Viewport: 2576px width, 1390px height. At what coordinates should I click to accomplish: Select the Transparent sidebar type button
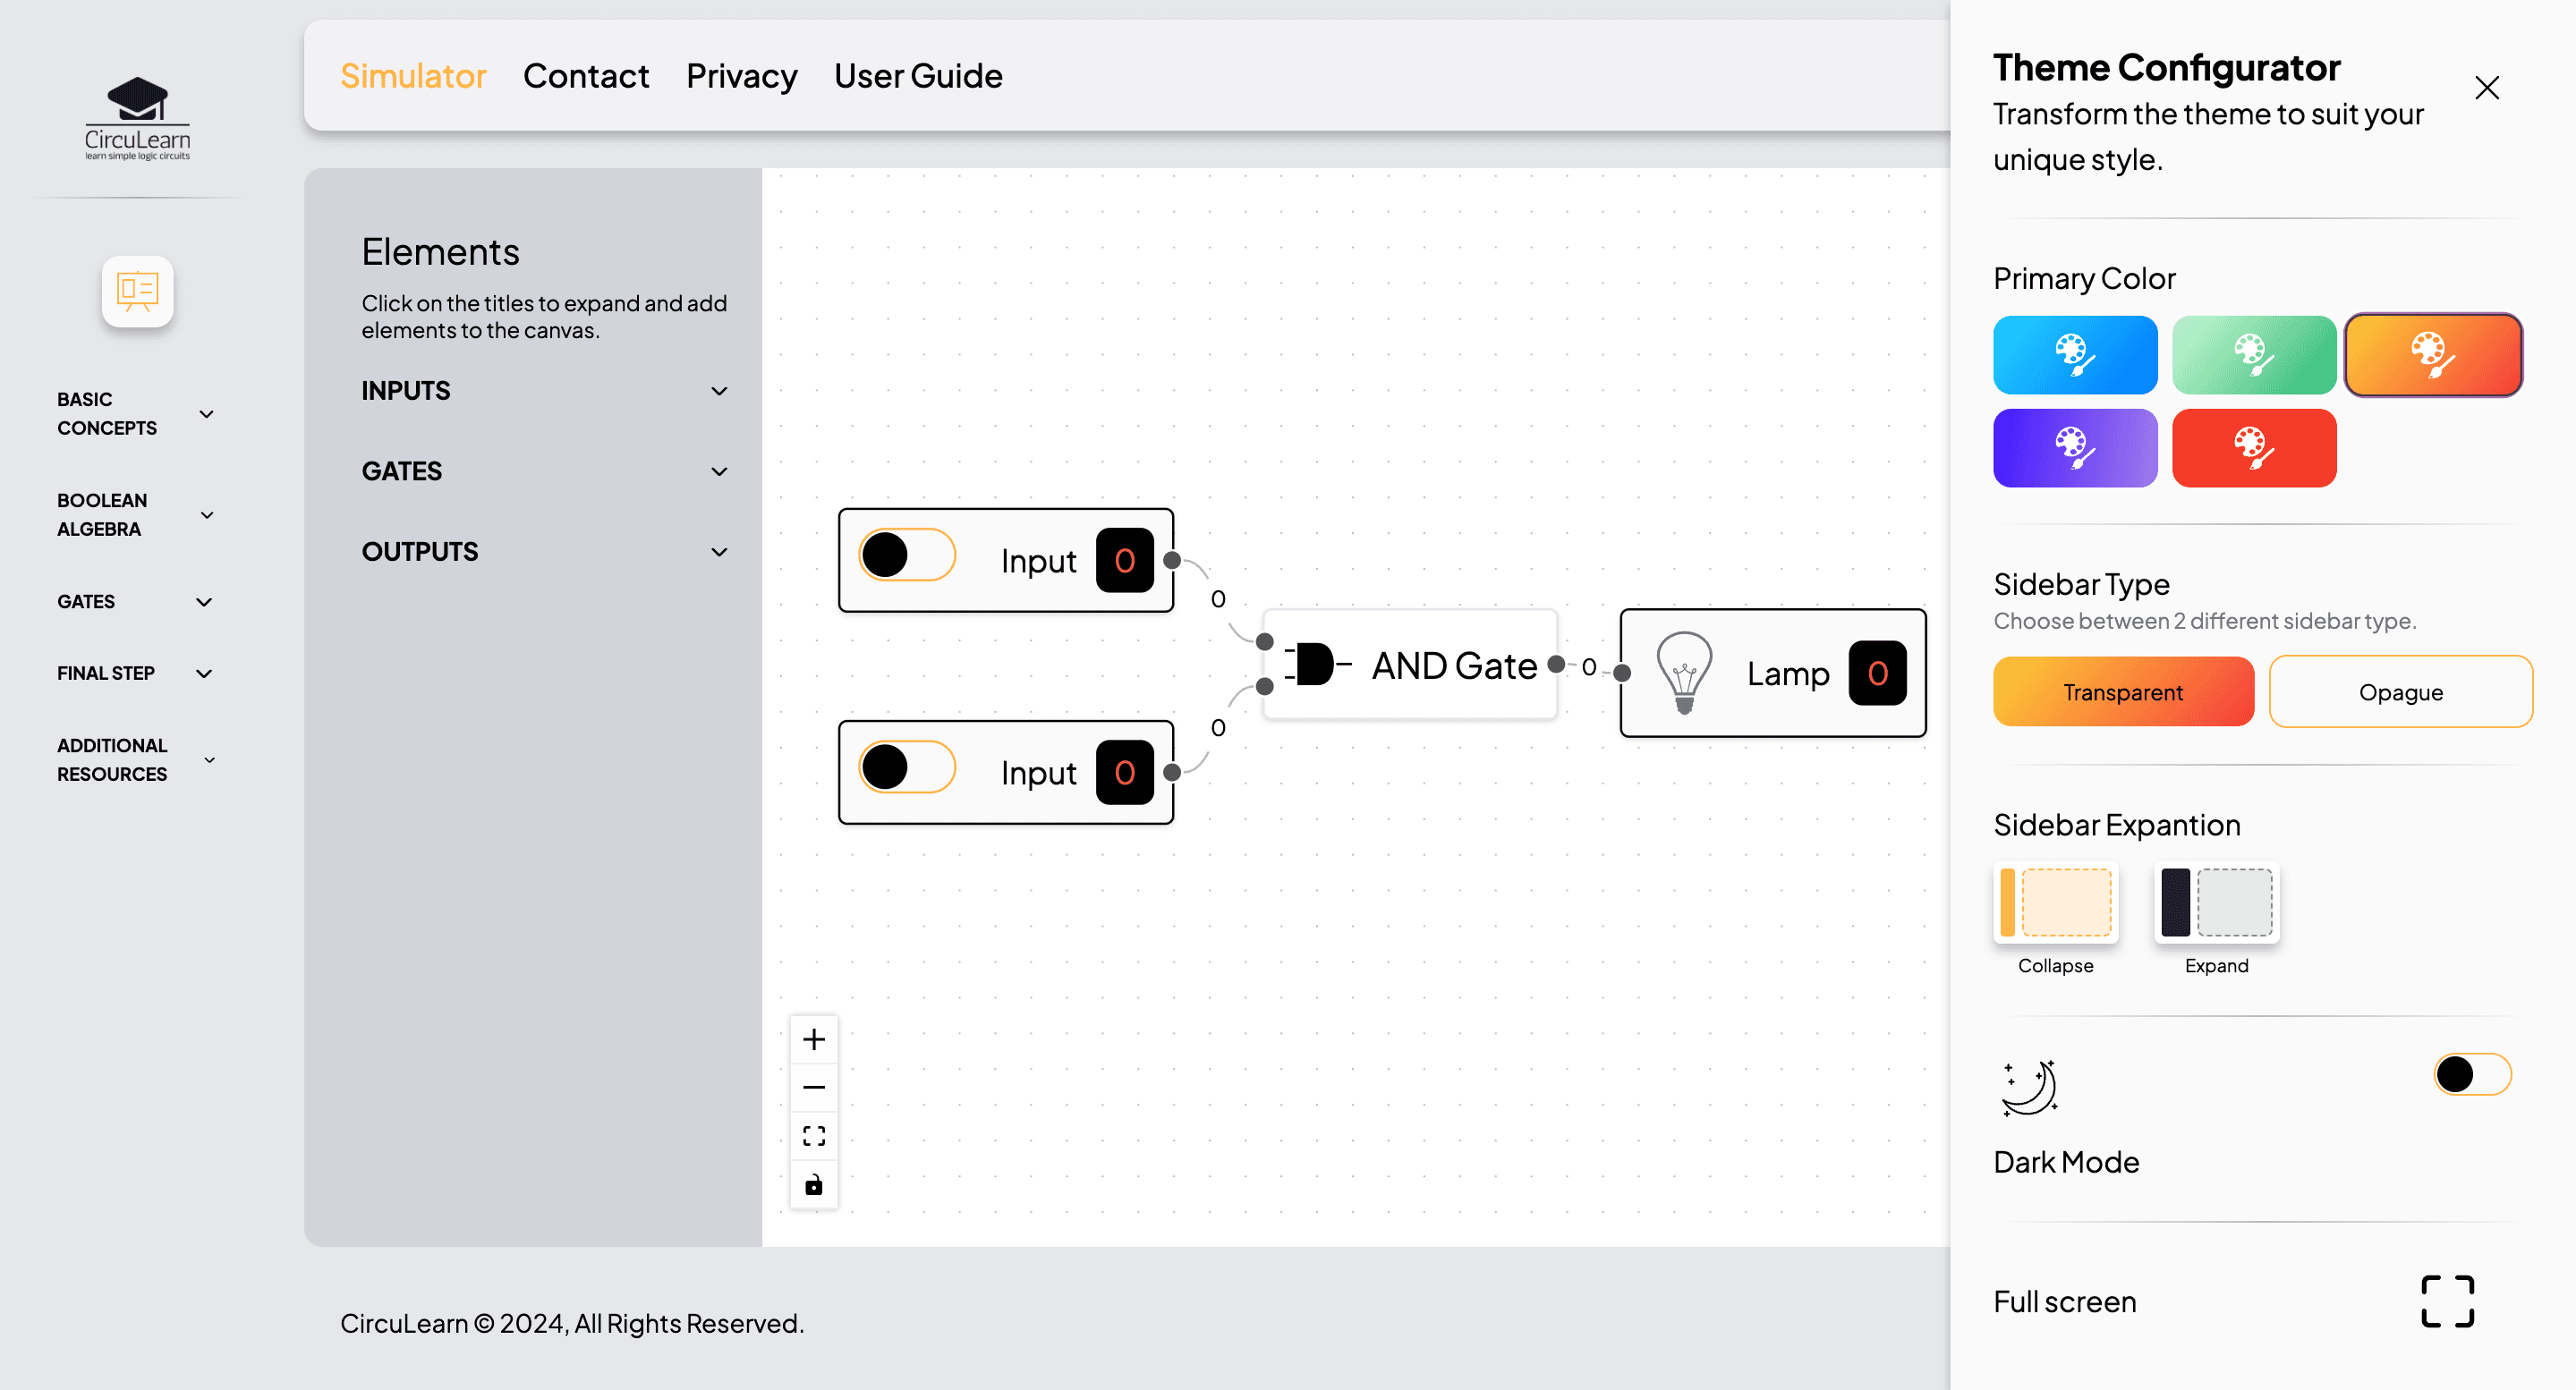point(2123,692)
